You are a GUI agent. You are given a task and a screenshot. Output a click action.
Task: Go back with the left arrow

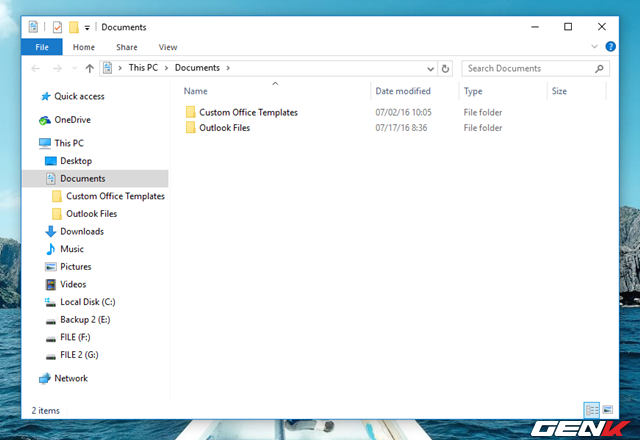pyautogui.click(x=36, y=68)
